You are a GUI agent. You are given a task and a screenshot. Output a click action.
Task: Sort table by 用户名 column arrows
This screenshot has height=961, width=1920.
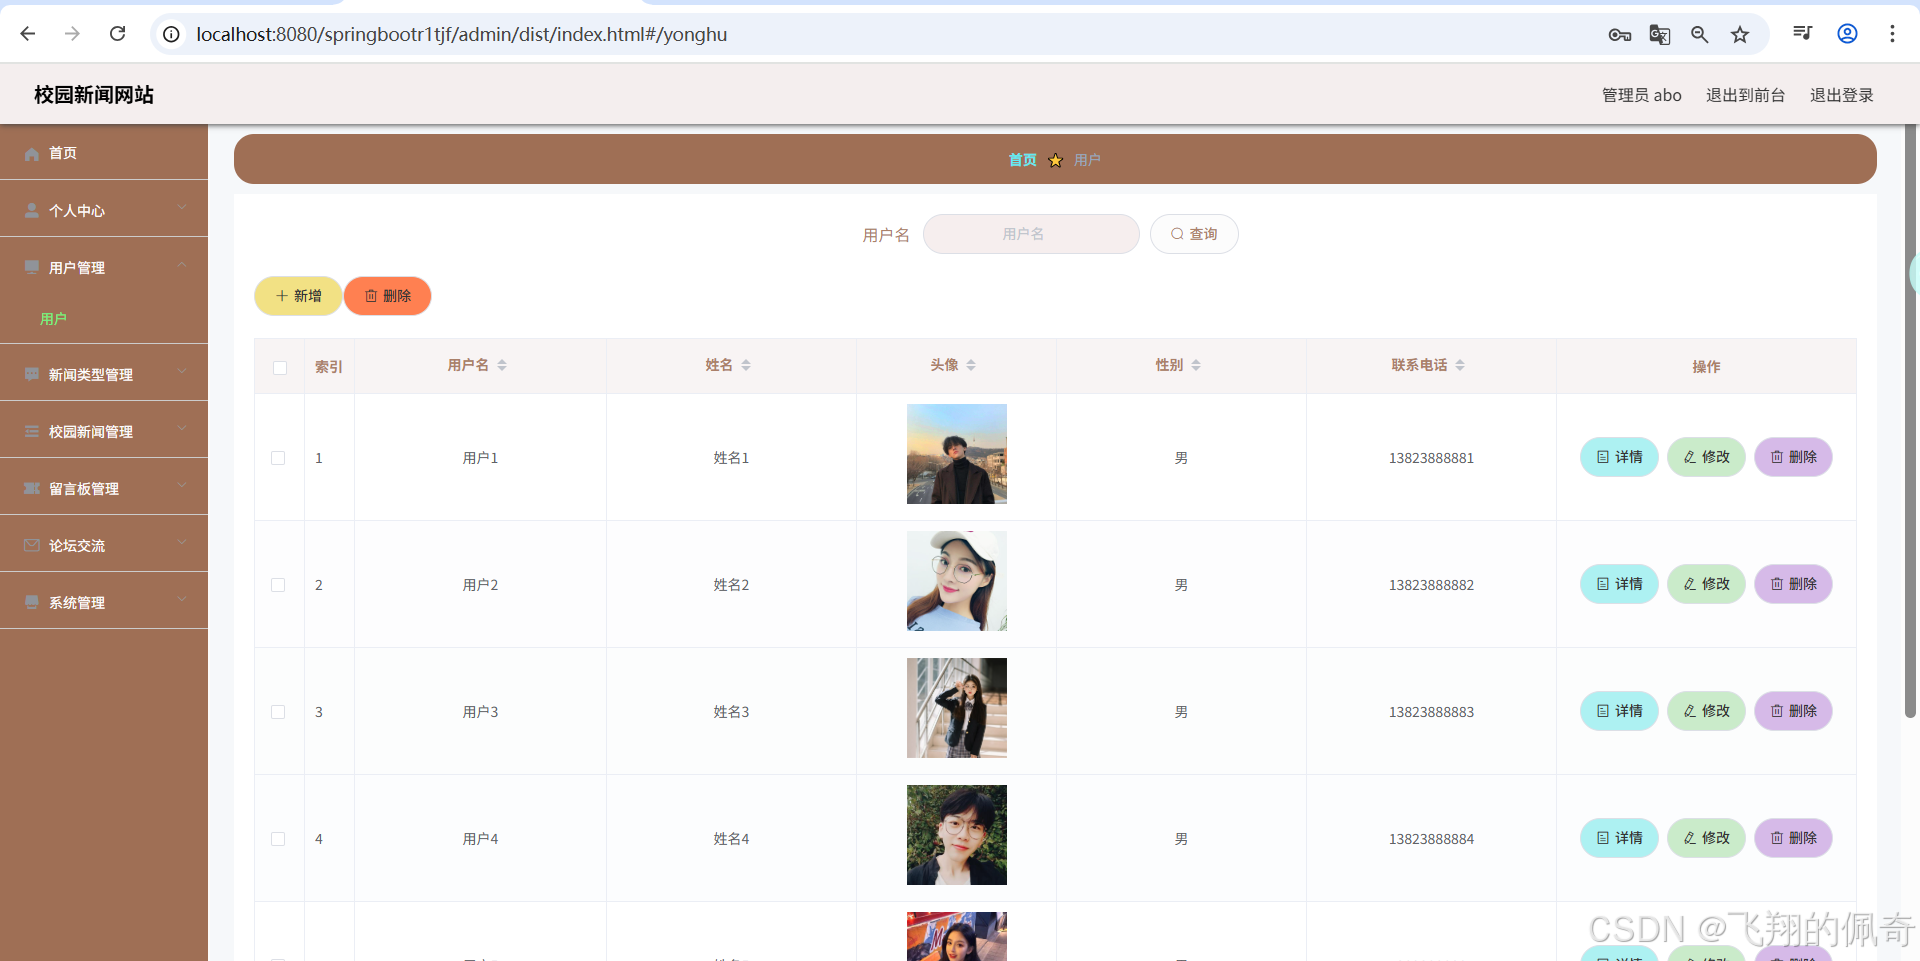click(x=502, y=365)
